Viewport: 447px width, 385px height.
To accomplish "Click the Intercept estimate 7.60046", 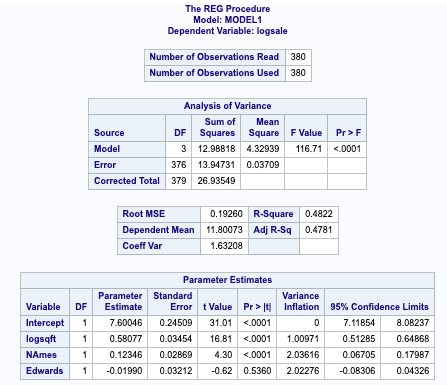I will tap(126, 323).
